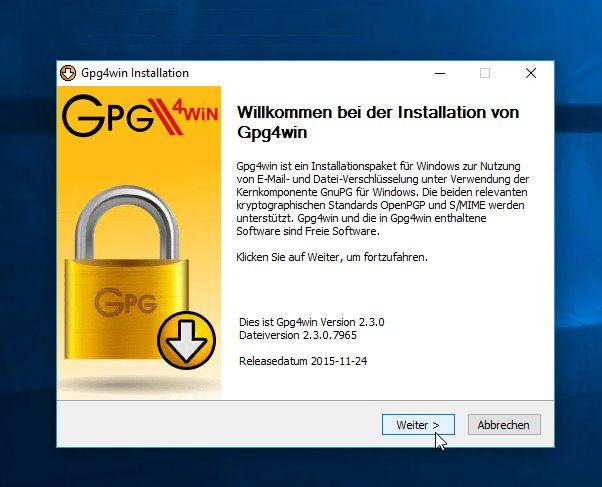Click the disabled maximize button in the title bar
This screenshot has width=602, height=487.
coord(485,73)
